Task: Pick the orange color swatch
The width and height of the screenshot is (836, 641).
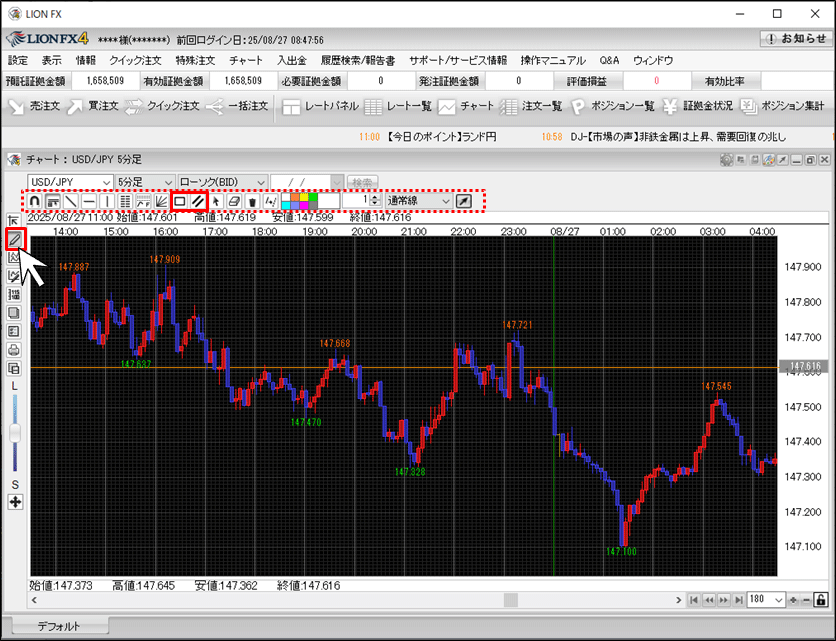Action: pos(294,197)
